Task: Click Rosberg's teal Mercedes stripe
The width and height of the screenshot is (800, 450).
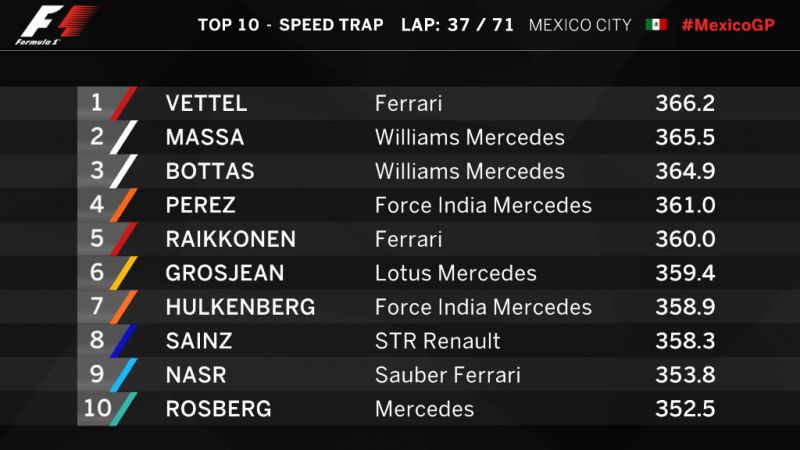Action: [x=123, y=409]
